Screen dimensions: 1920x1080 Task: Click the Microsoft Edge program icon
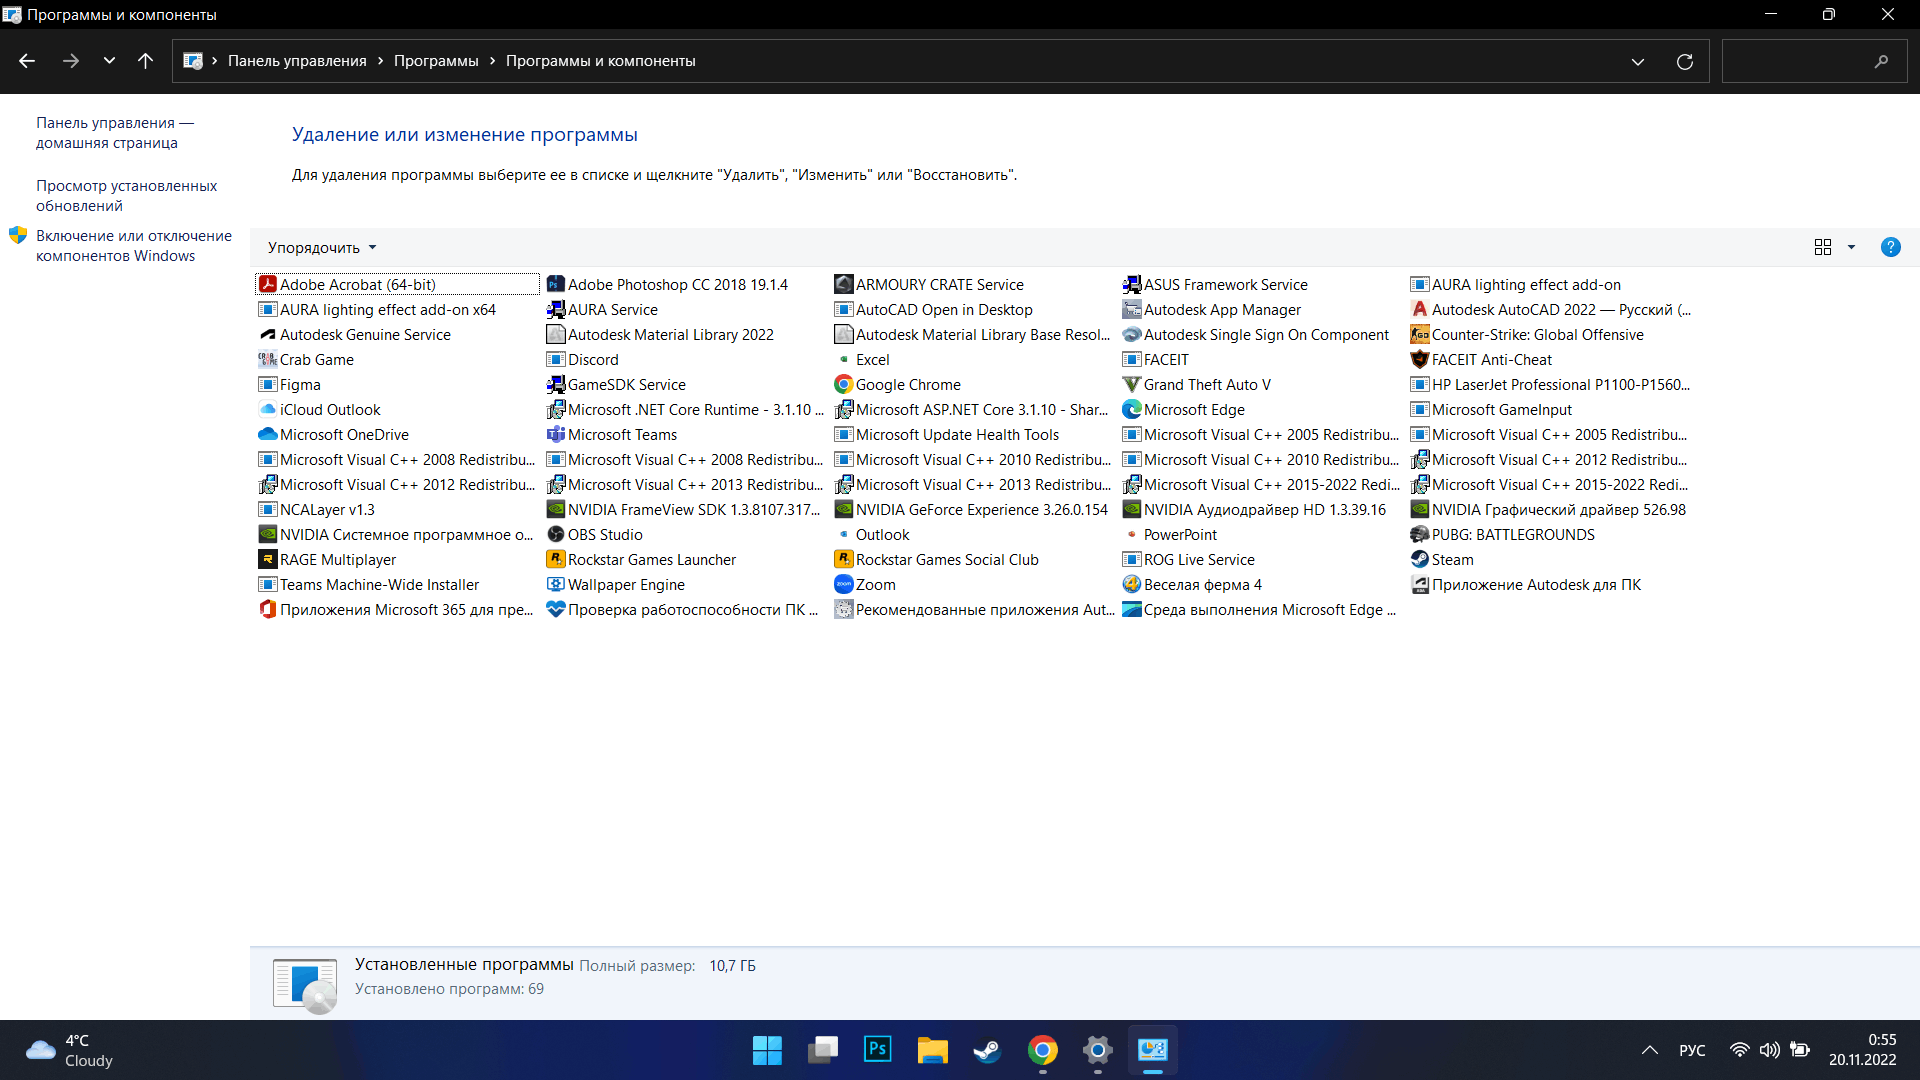[1132, 410]
